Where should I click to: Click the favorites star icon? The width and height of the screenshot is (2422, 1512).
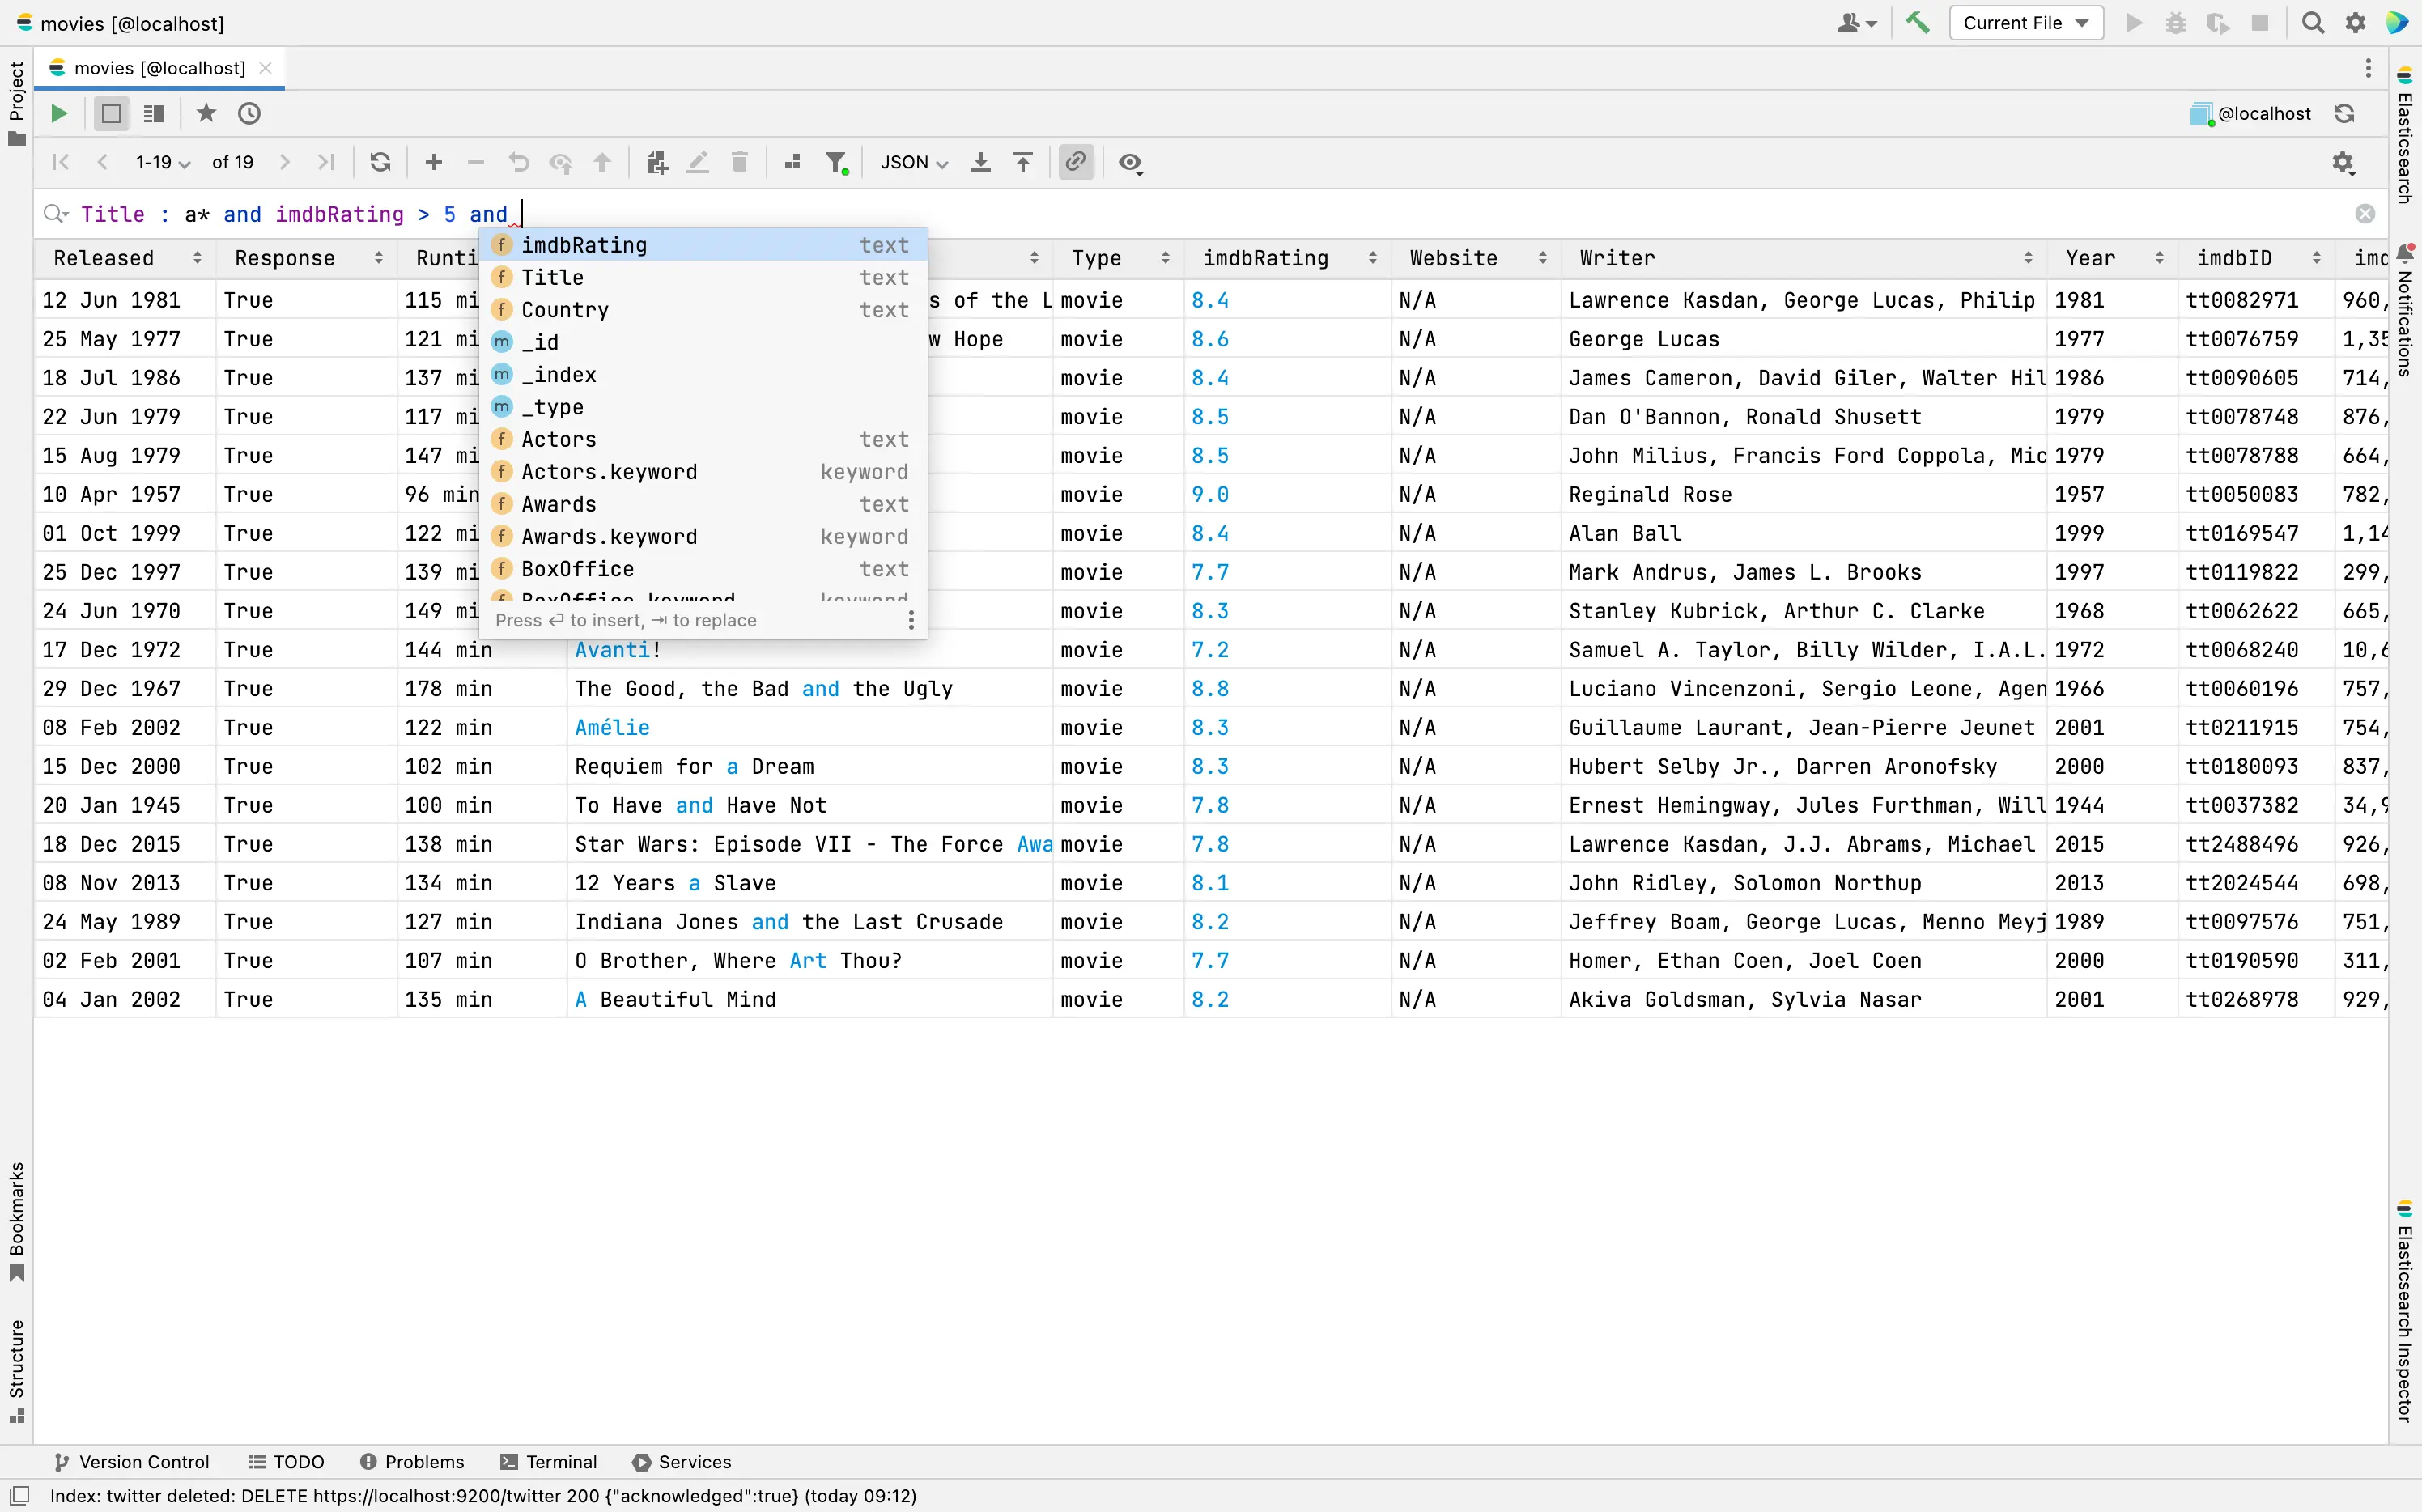[x=206, y=113]
